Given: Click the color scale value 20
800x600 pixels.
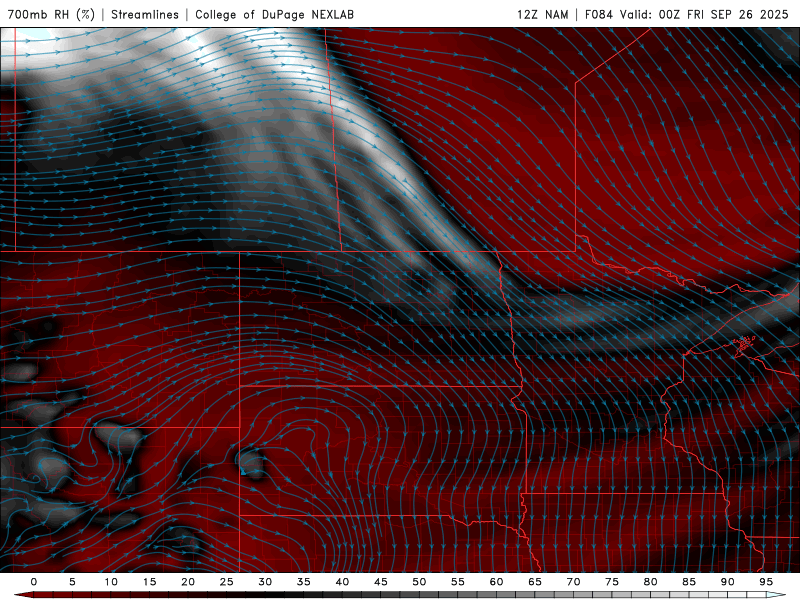Looking at the screenshot, I should pyautogui.click(x=188, y=582).
